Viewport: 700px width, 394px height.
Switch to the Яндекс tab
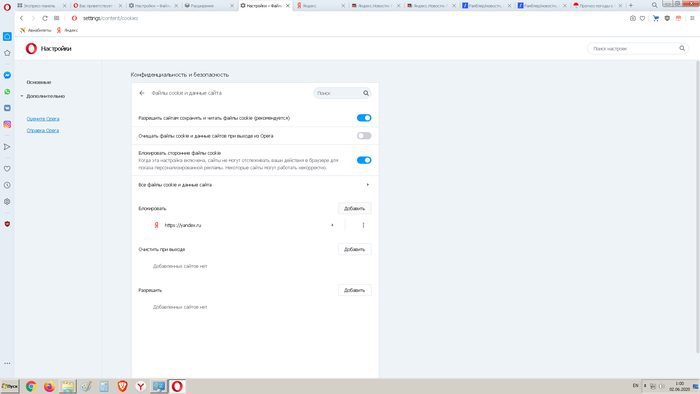coord(321,5)
